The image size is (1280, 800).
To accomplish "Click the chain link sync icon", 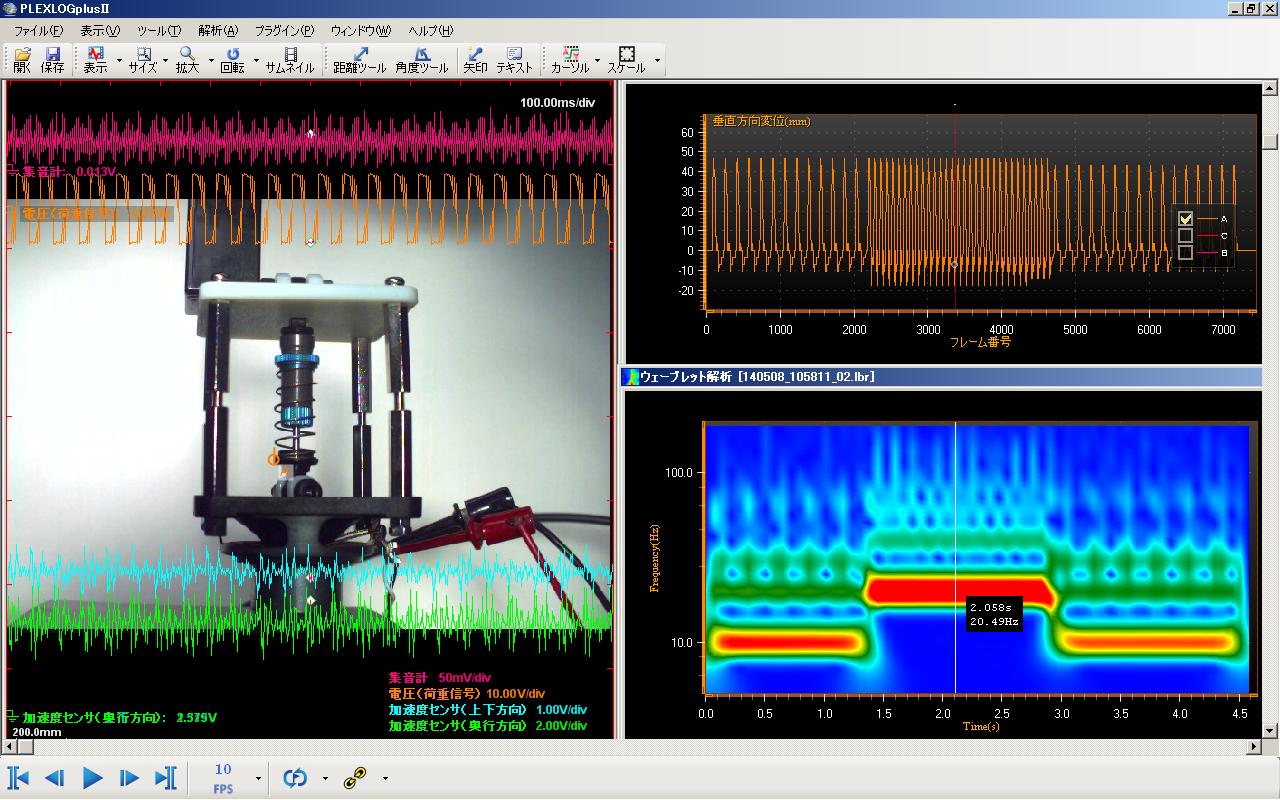I will pos(355,778).
